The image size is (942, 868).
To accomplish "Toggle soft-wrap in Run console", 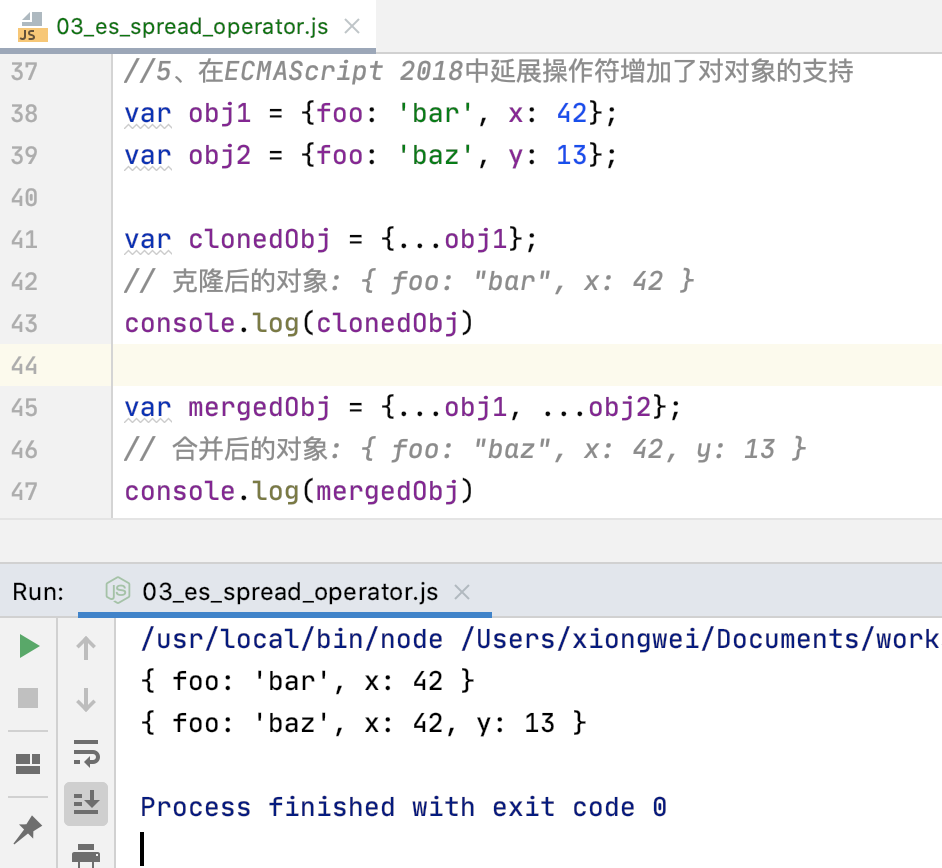I will coord(86,753).
